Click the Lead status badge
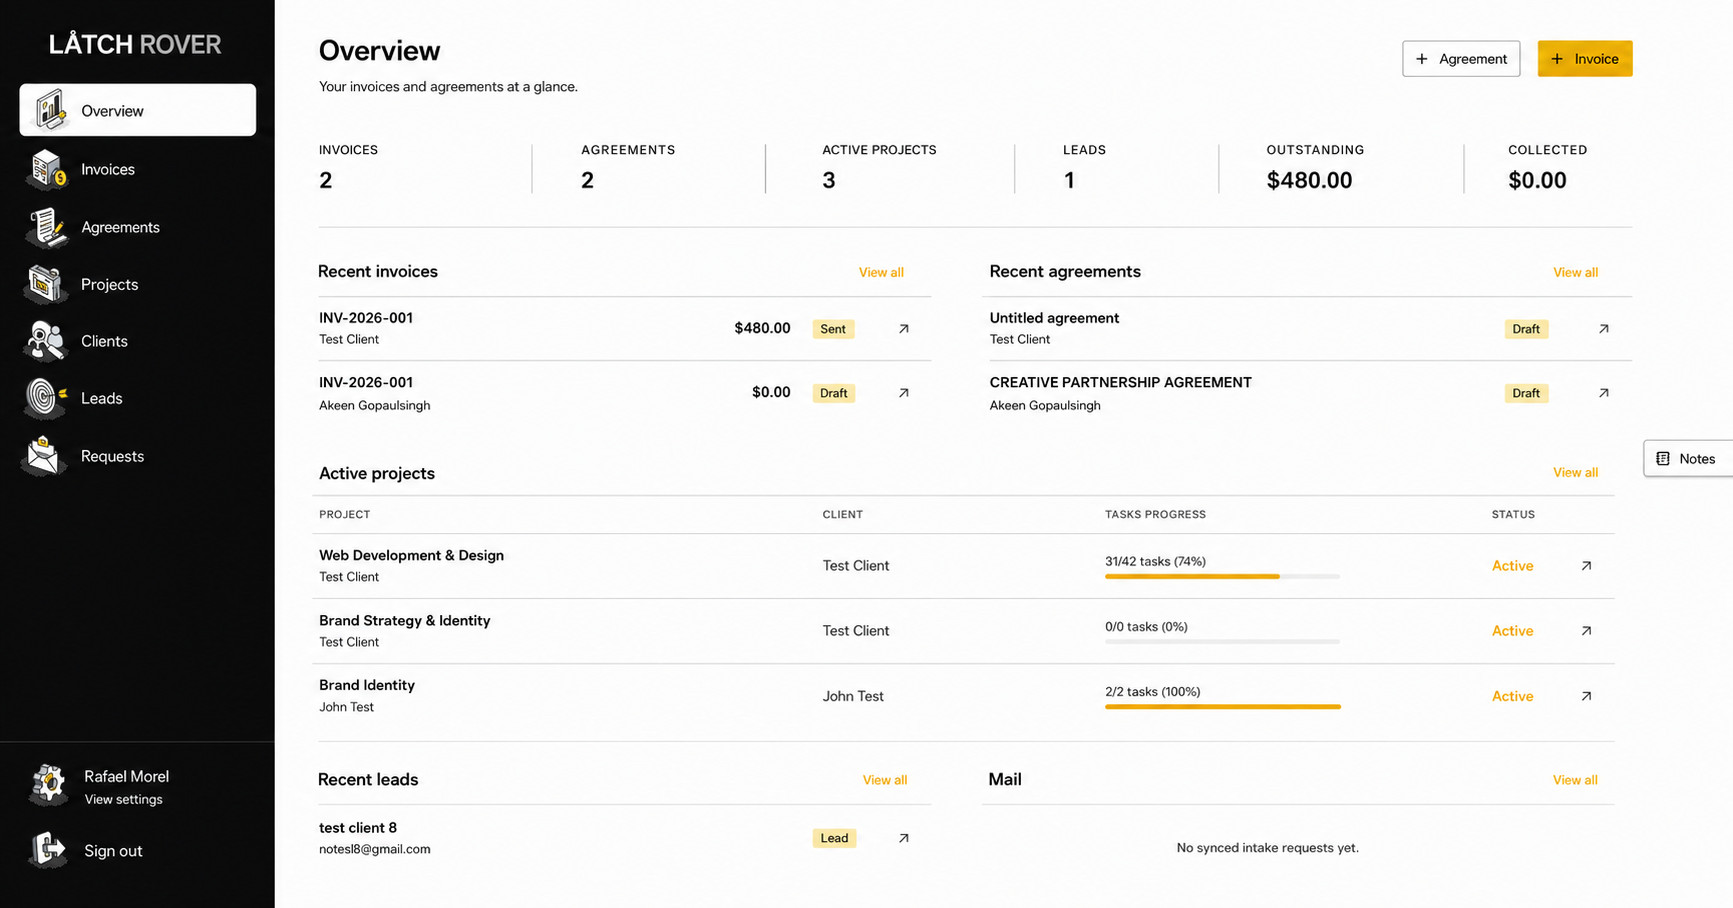The height and width of the screenshot is (908, 1733). point(834,838)
